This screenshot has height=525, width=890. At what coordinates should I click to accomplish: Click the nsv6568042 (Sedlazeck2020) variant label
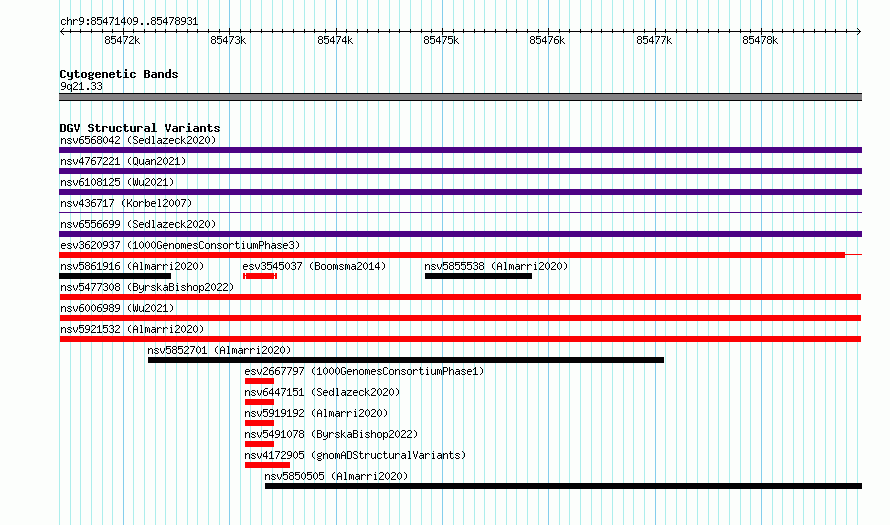[138, 140]
